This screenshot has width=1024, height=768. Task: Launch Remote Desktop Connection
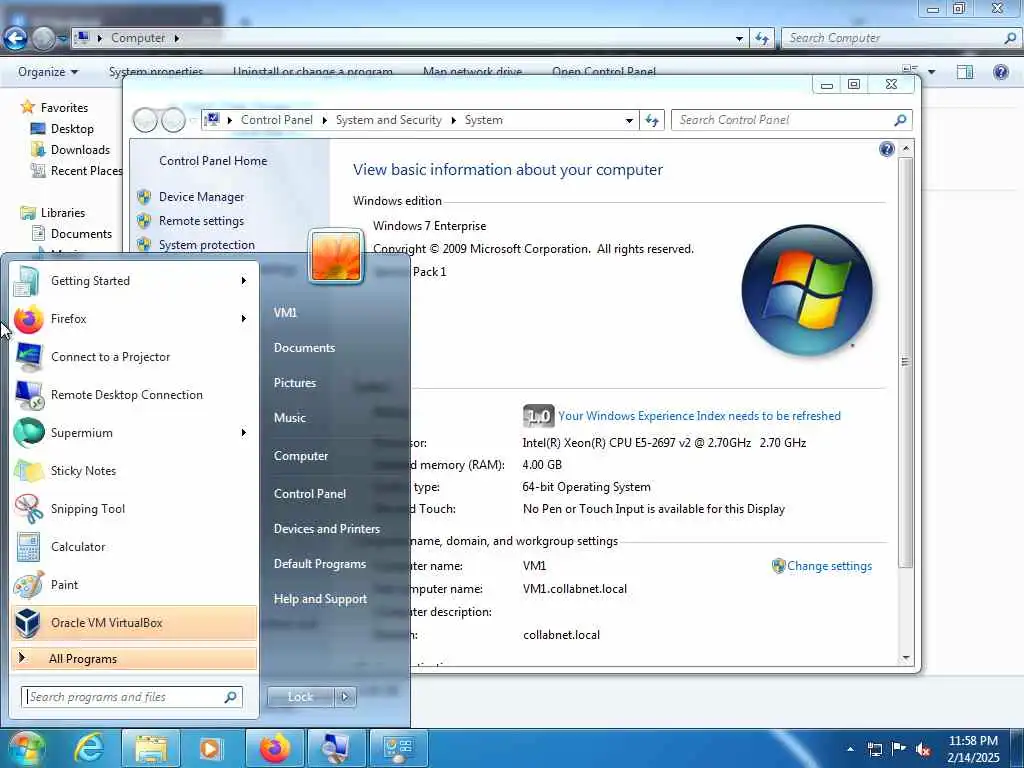[x=134, y=394]
